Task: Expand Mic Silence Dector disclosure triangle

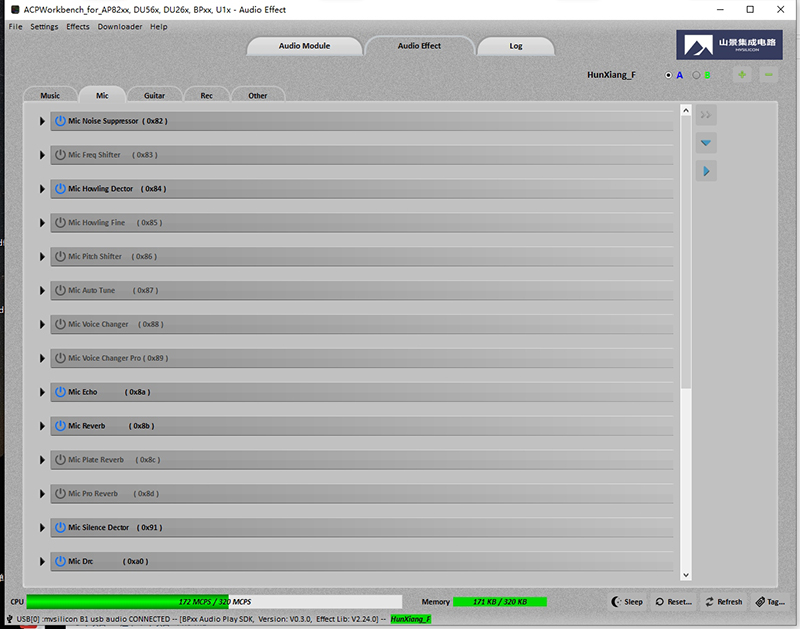Action: pos(42,528)
